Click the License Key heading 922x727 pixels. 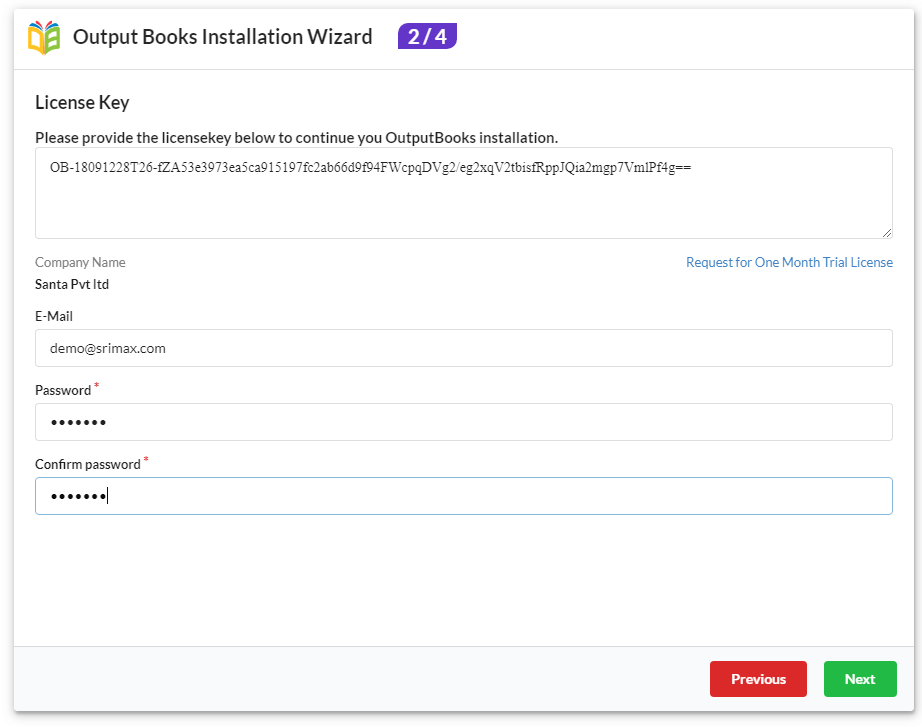pos(82,102)
